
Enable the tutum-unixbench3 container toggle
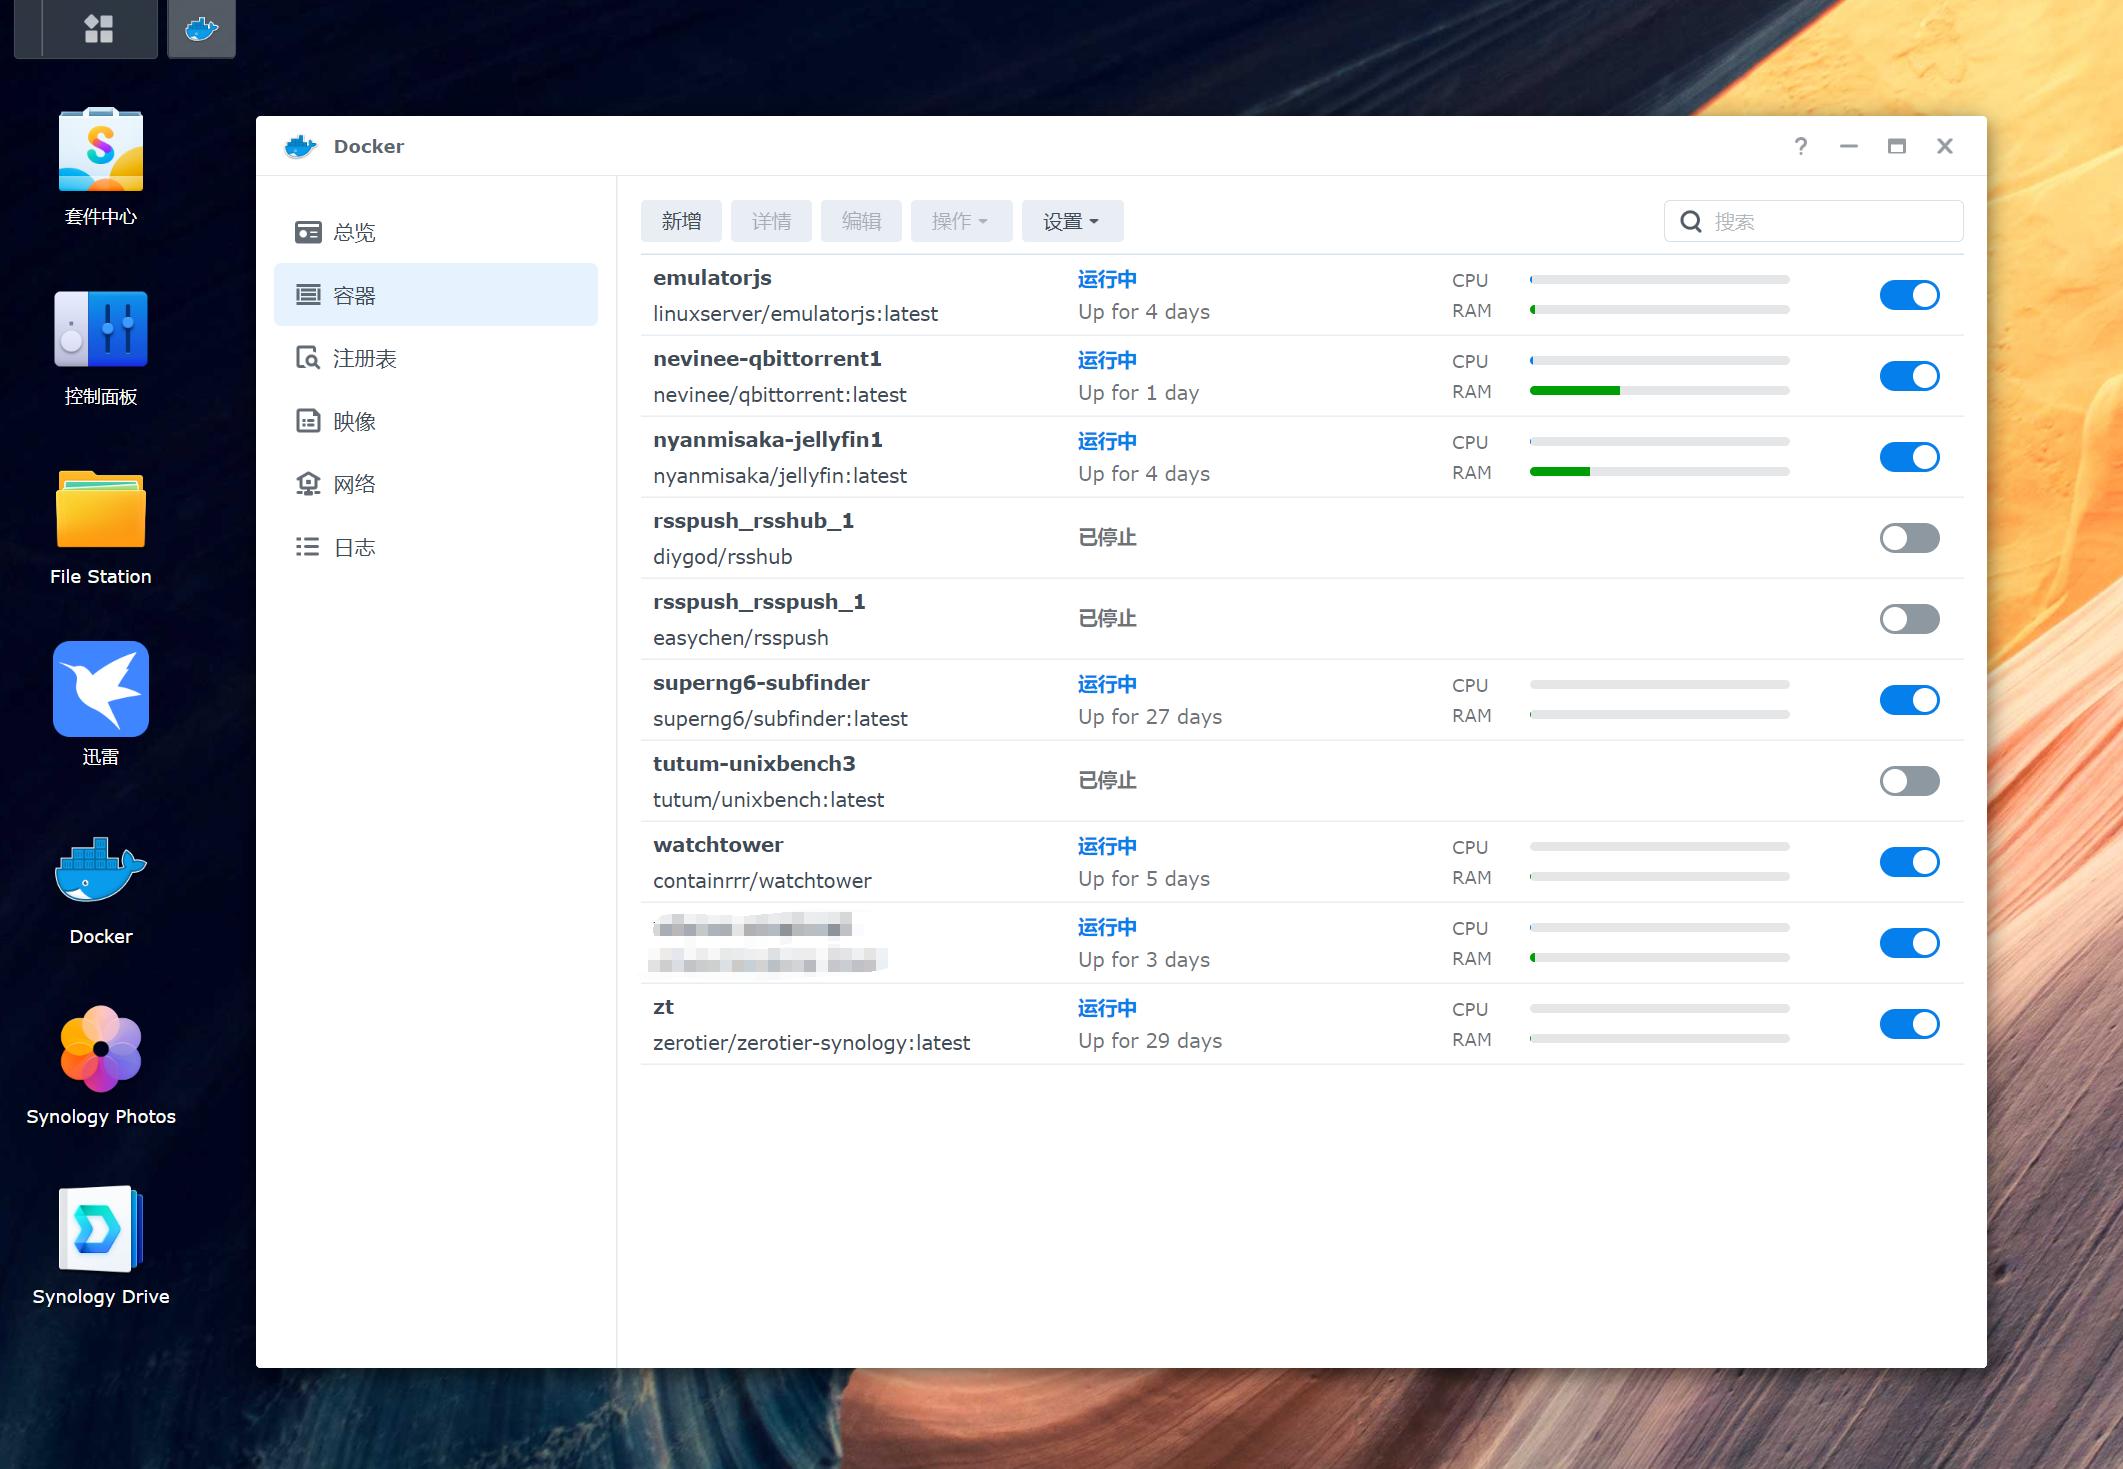tap(1908, 781)
